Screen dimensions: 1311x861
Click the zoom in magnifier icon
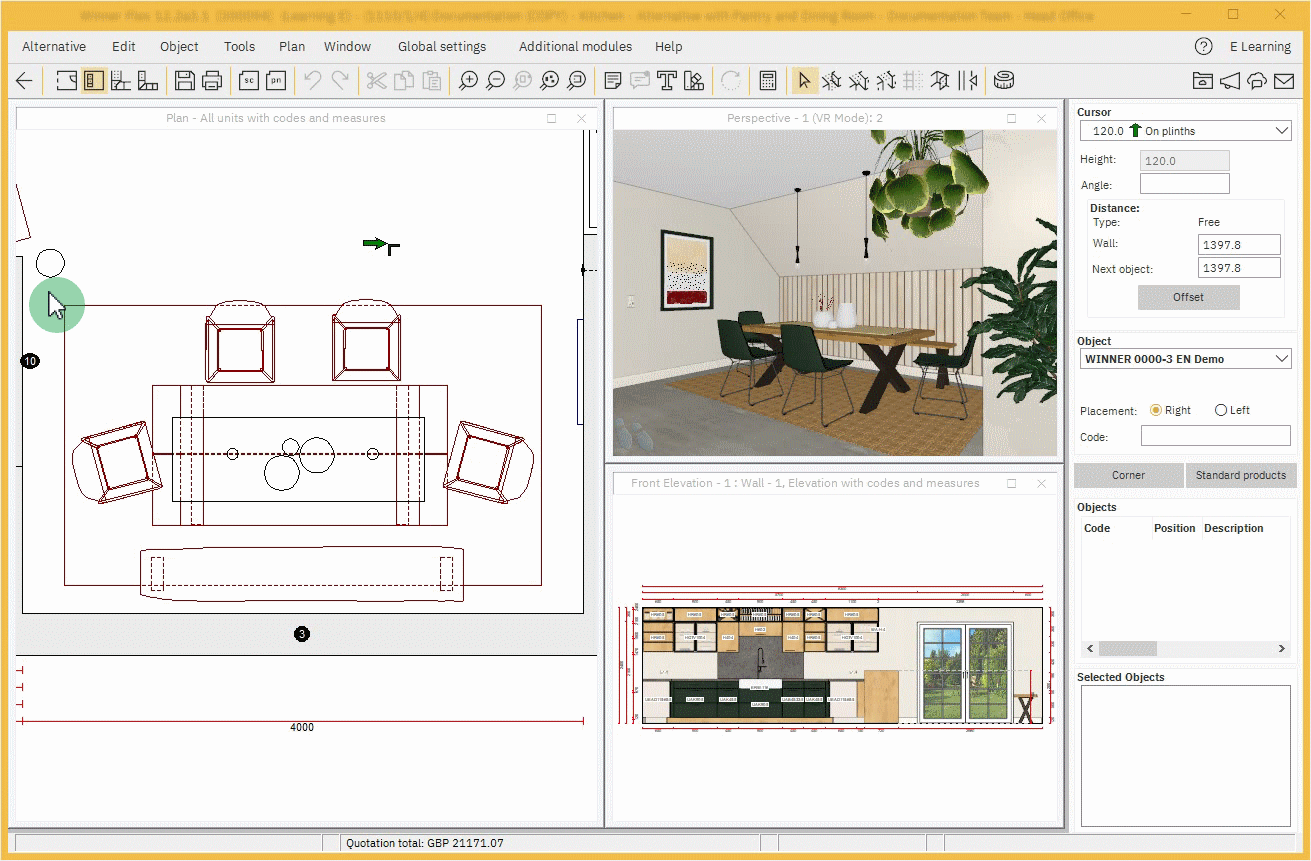click(x=468, y=81)
